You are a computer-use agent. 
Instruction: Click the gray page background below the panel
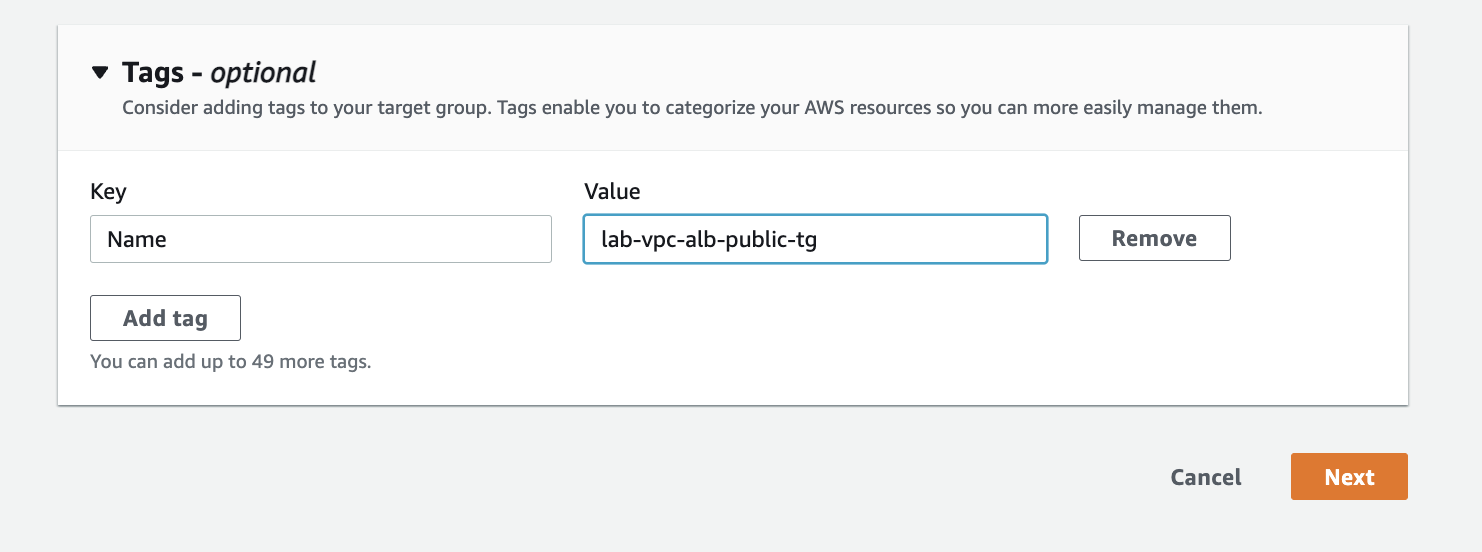[600, 480]
